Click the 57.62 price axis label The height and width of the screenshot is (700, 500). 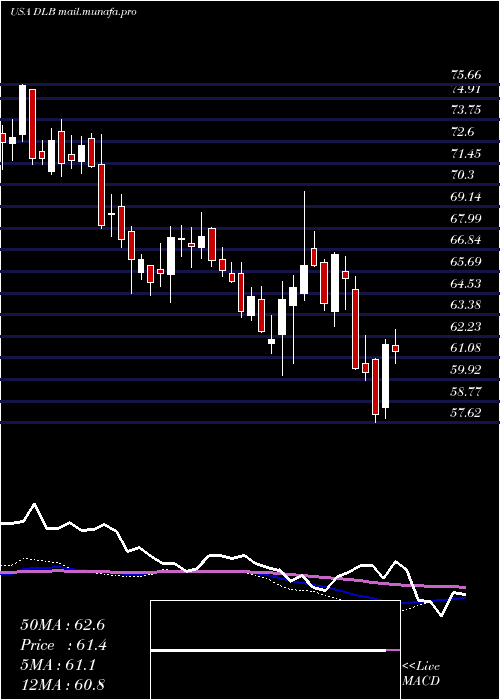pyautogui.click(x=466, y=412)
